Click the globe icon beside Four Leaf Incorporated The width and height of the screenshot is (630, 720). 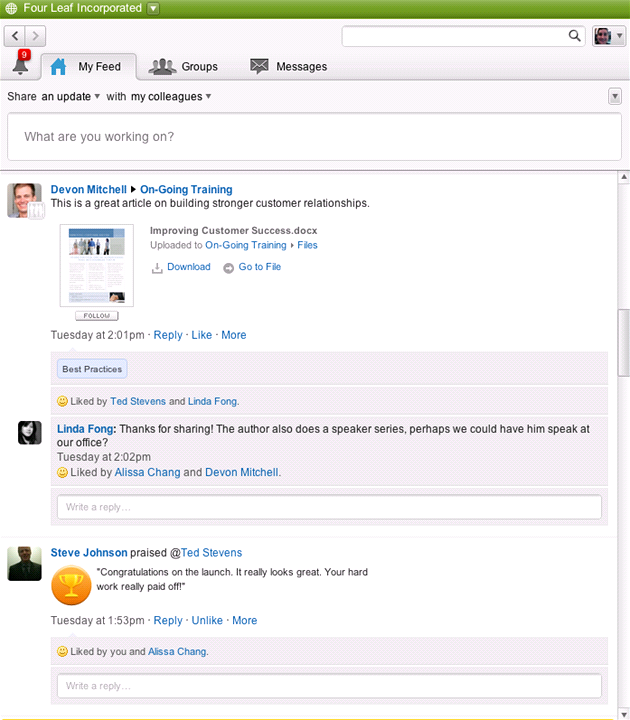[11, 8]
